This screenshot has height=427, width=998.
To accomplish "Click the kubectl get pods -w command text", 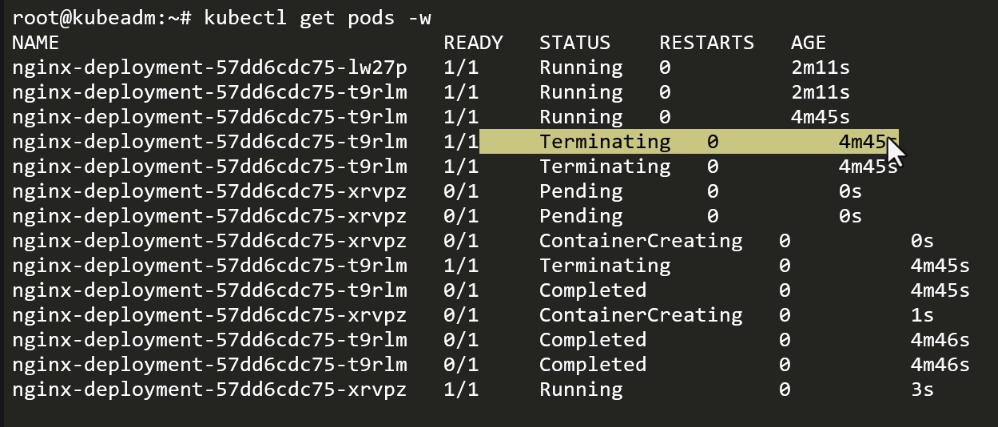I will coord(318,18).
